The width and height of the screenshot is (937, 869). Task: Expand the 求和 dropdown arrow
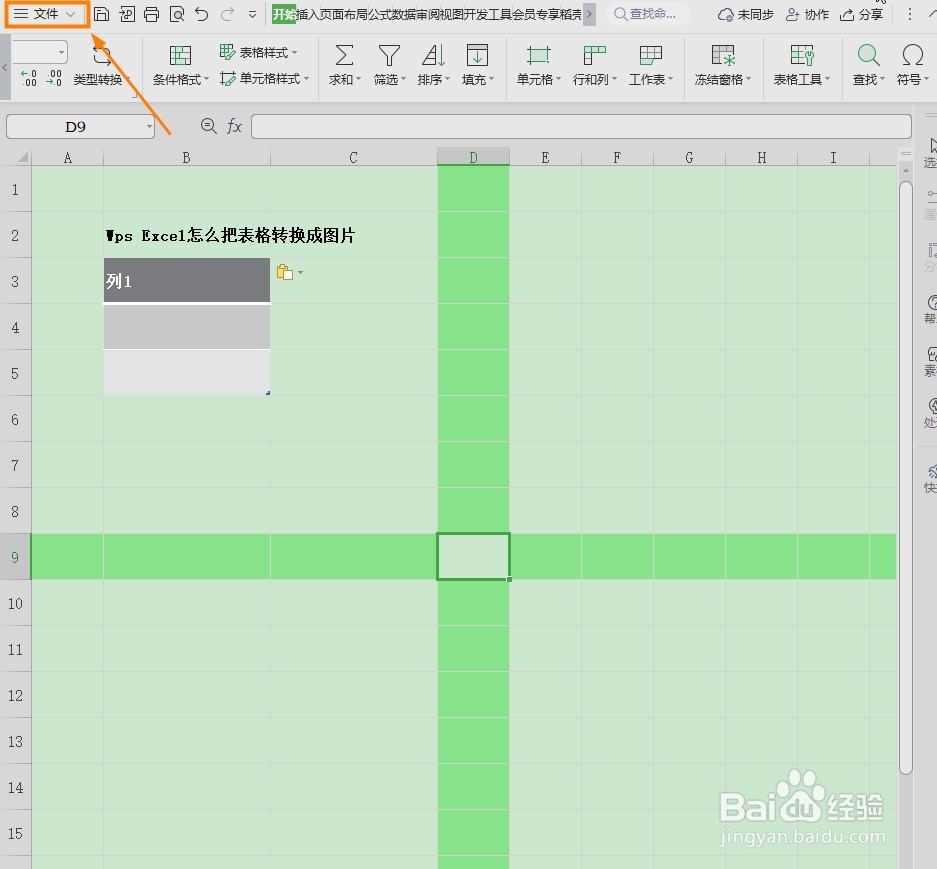pos(359,79)
